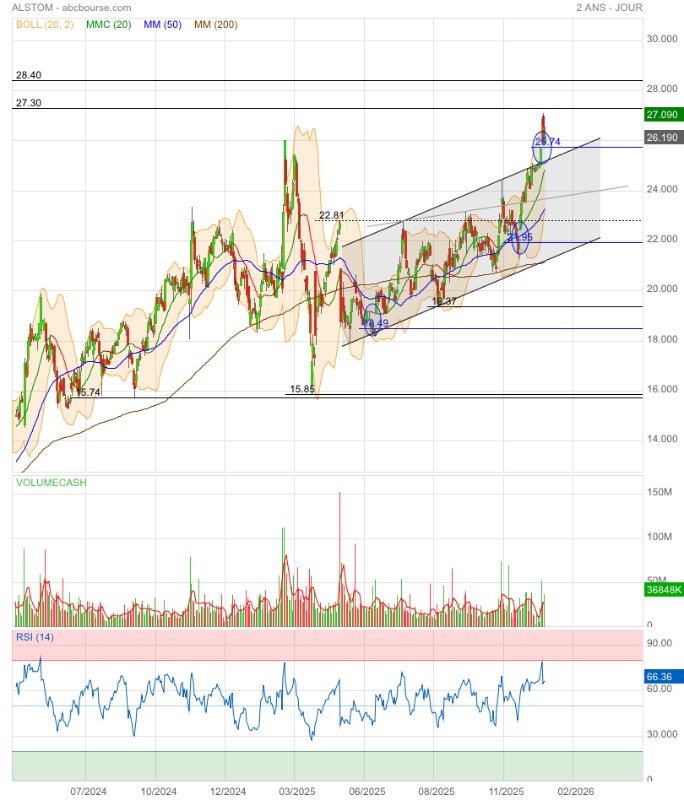Select the 2 ANS - JOUR period label
The height and width of the screenshot is (800, 684).
(609, 7)
